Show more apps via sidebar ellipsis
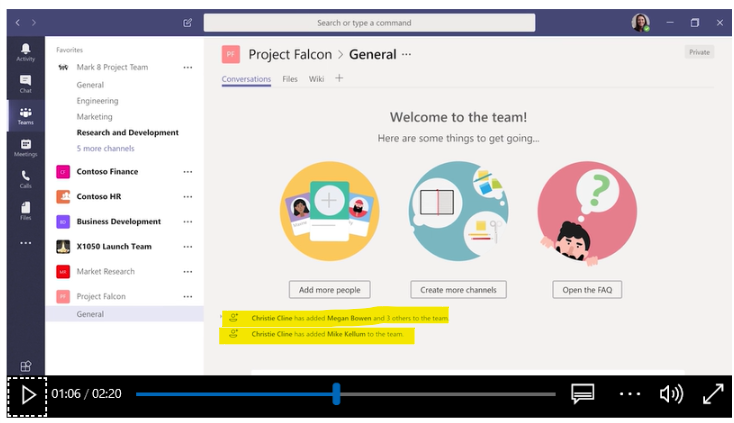 point(25,243)
